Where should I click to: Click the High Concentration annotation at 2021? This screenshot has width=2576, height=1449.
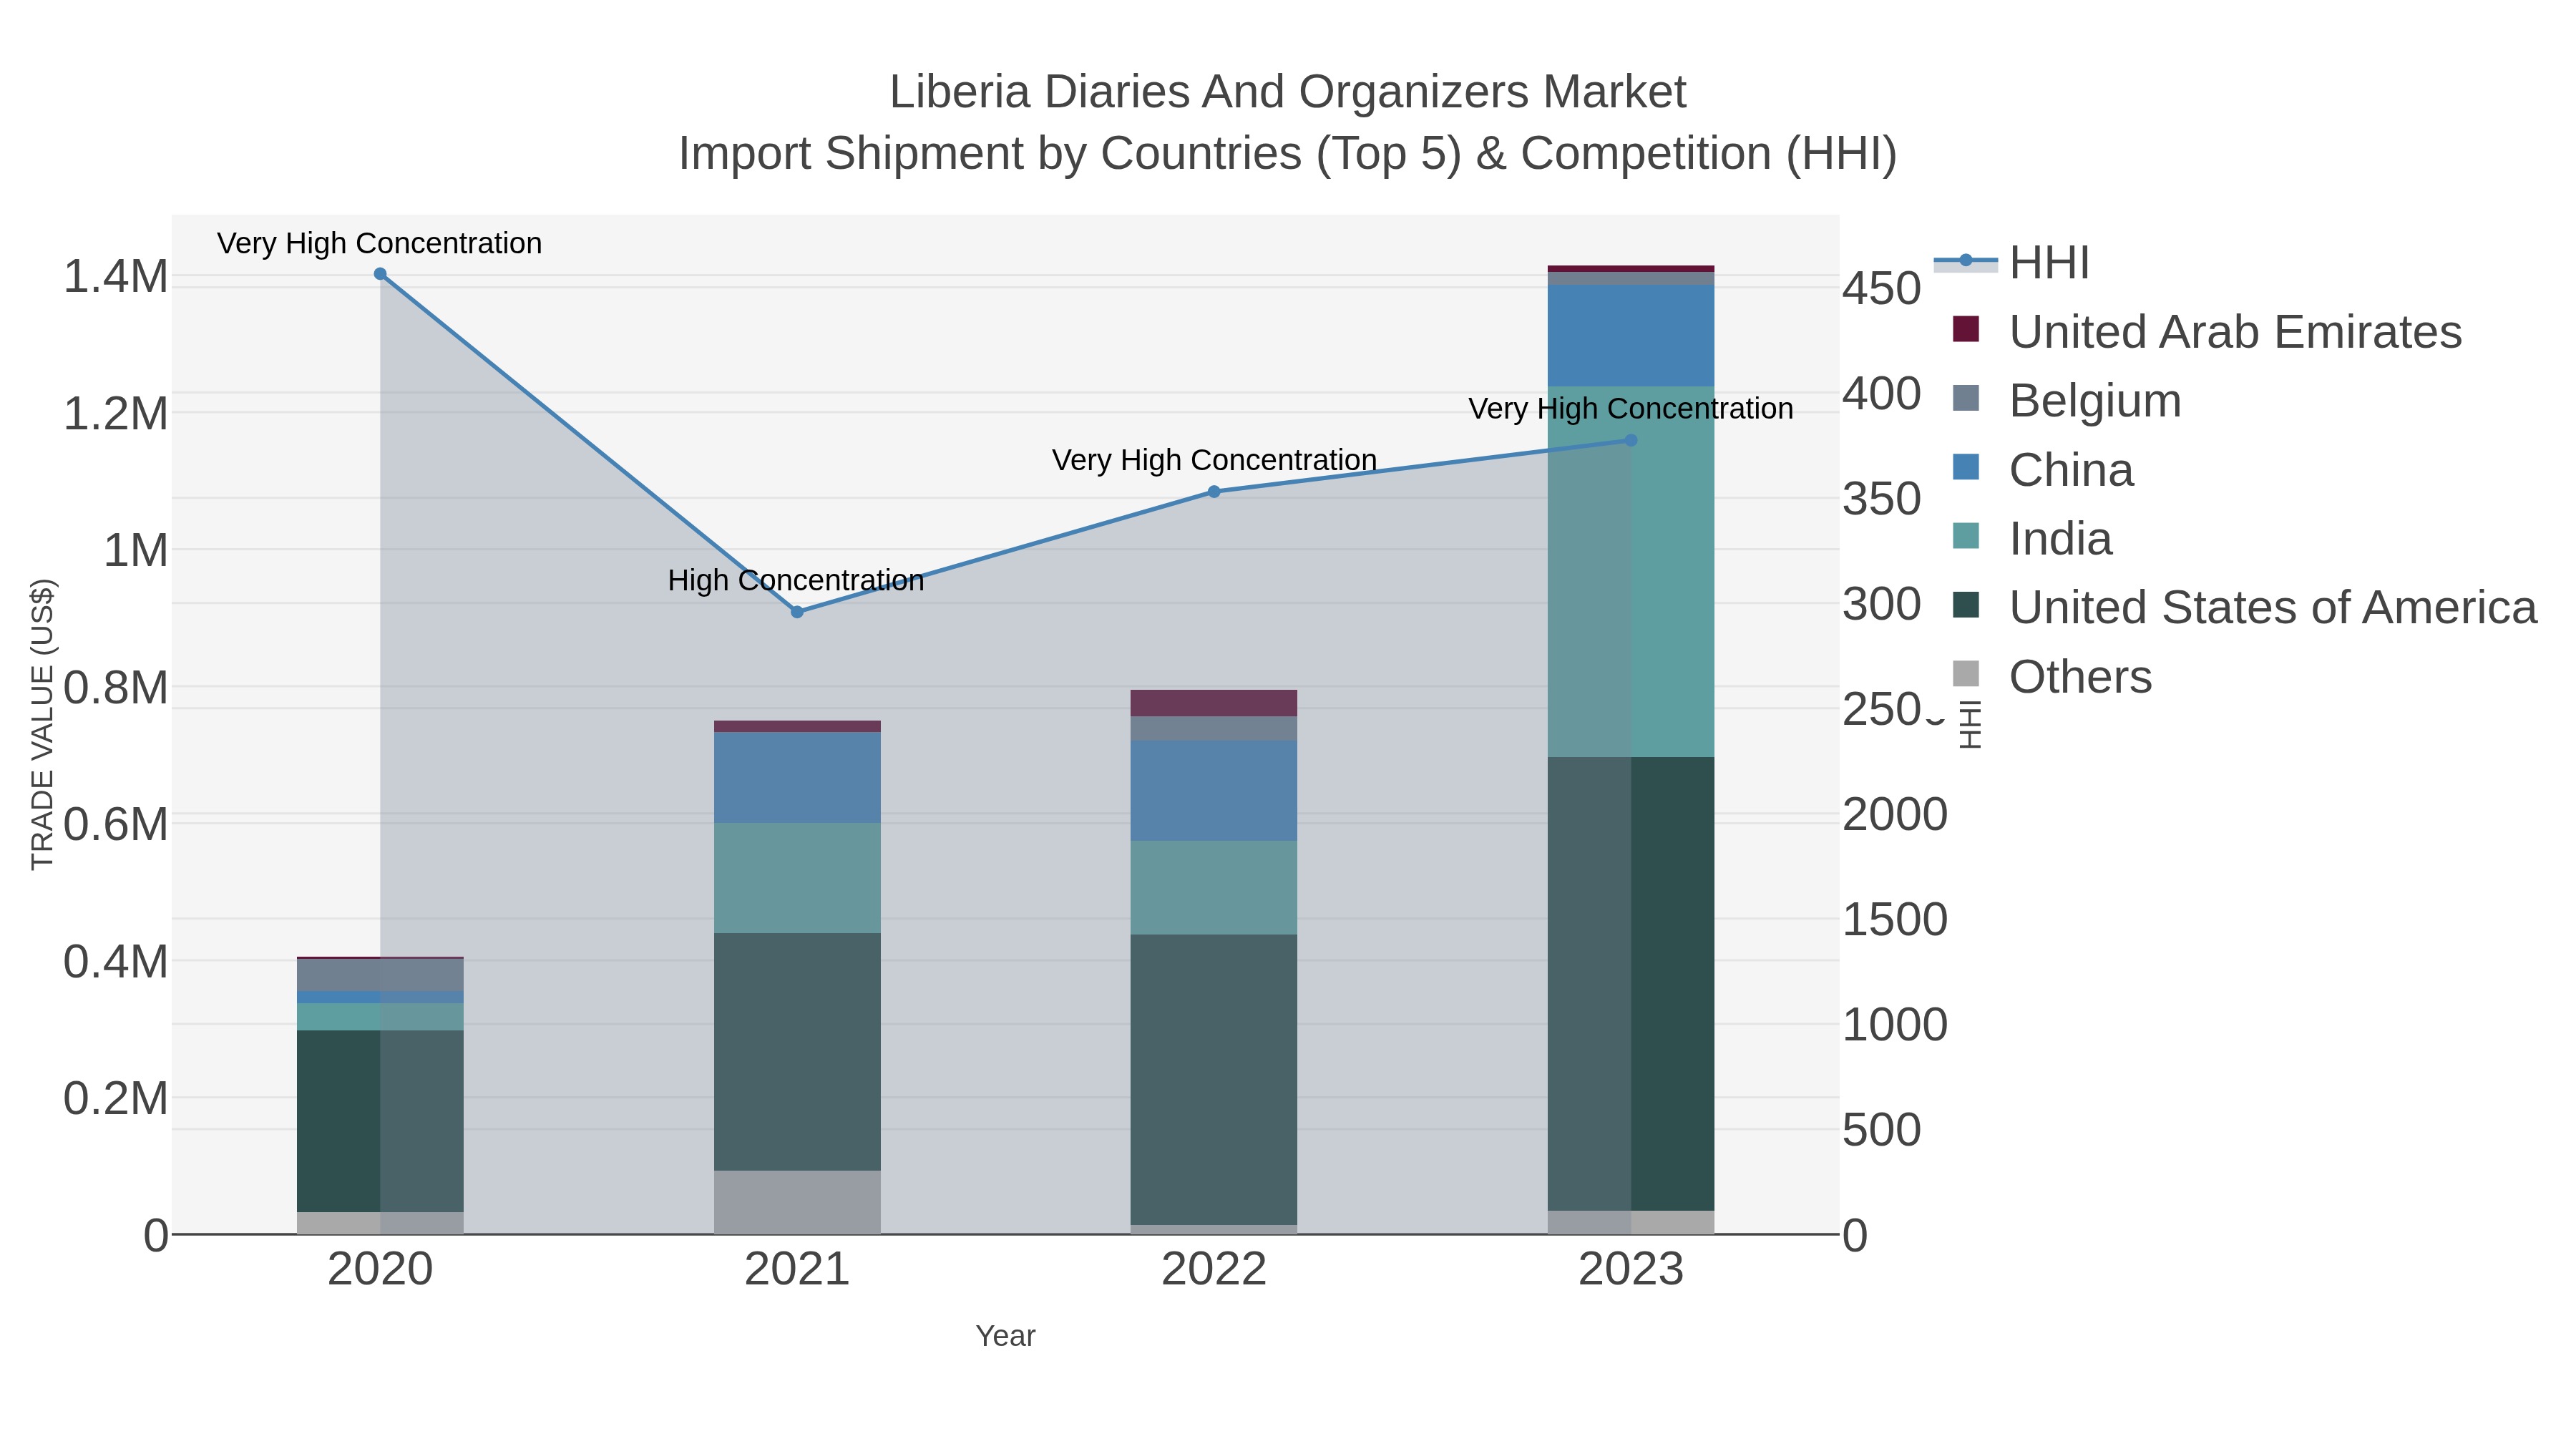[x=796, y=580]
